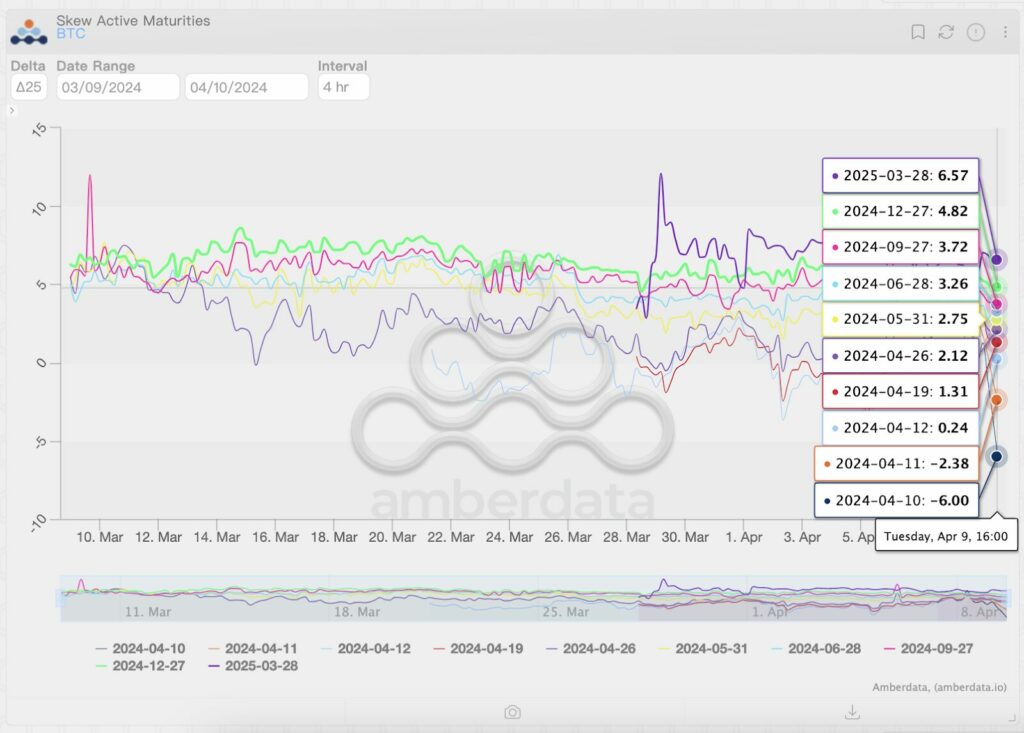1024x733 pixels.
Task: Click the download icon at bottom right
Action: coord(852,712)
